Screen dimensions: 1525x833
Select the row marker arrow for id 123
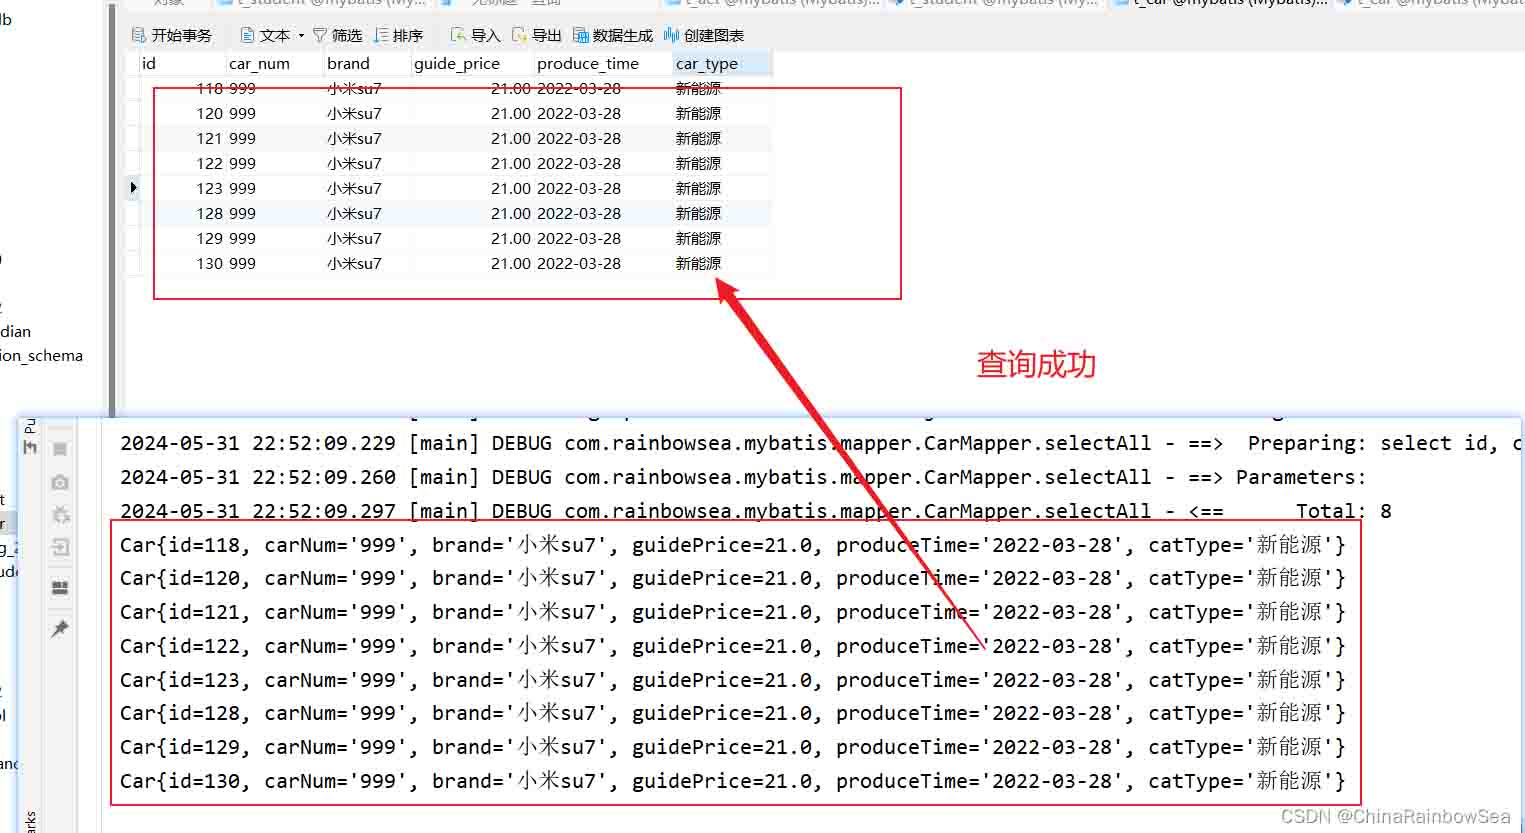coord(133,188)
